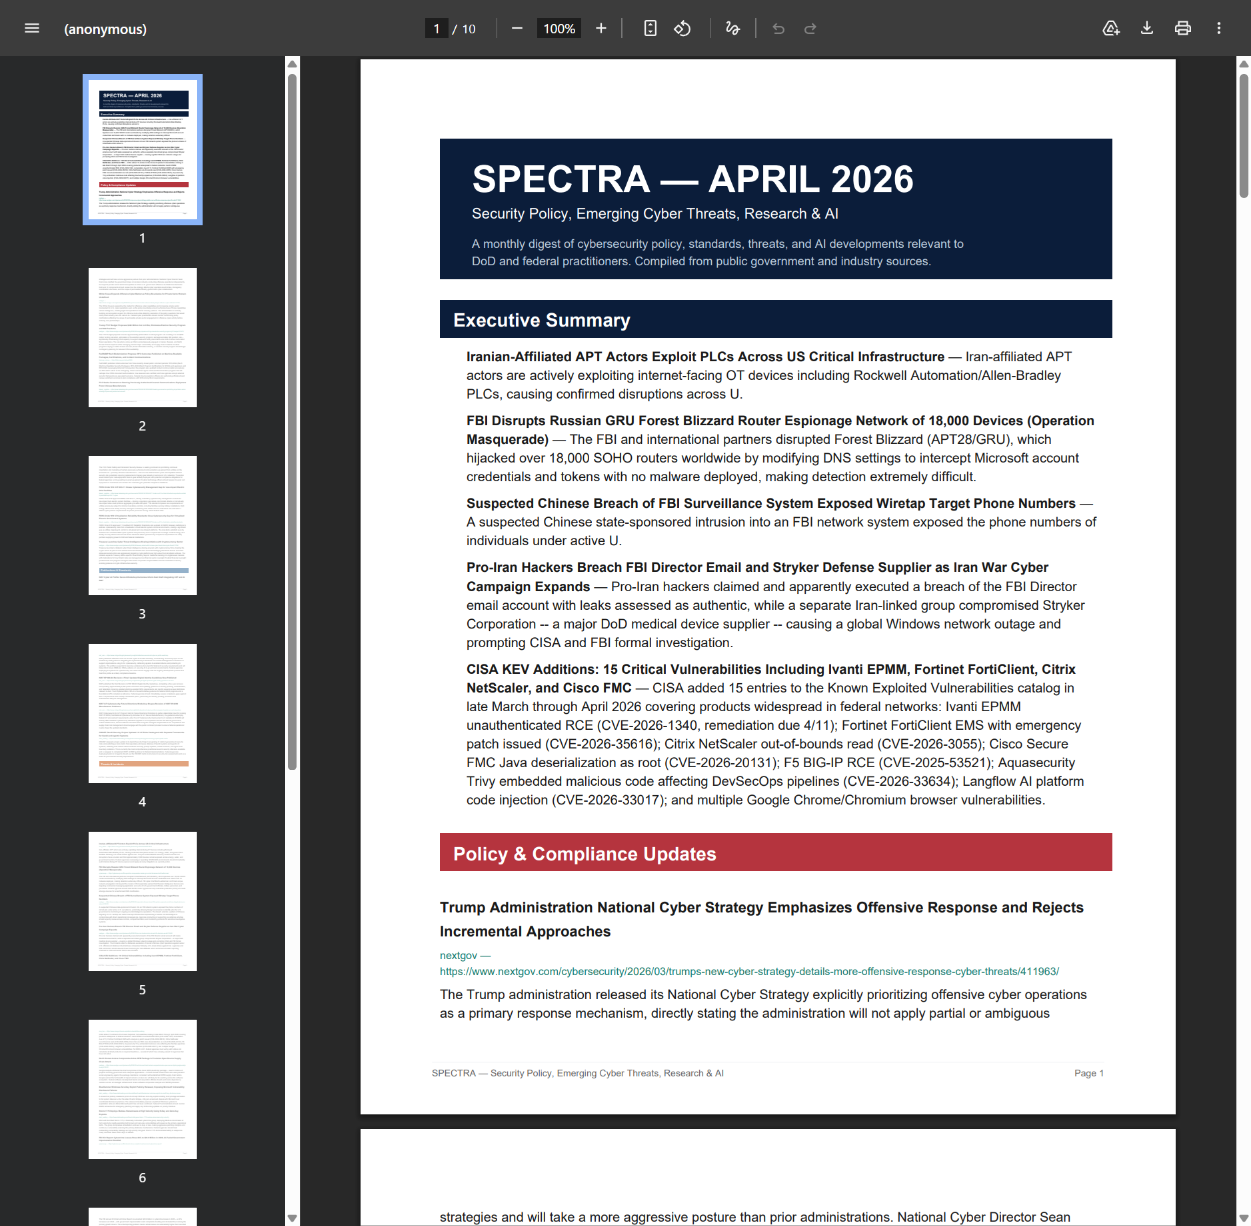Select the current page number field

click(436, 28)
